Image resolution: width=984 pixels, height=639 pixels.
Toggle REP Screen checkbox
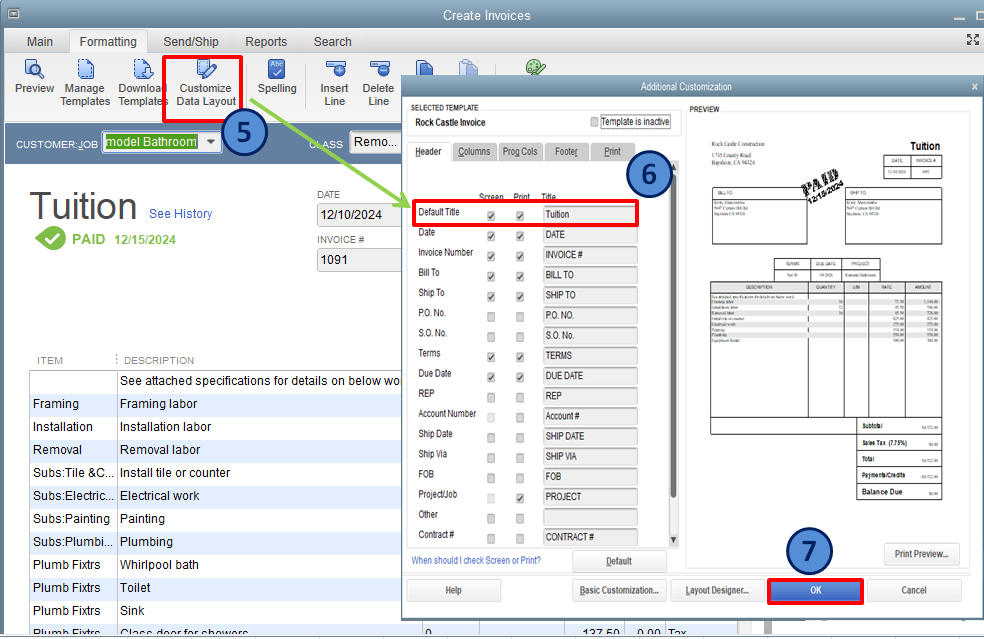pos(491,397)
